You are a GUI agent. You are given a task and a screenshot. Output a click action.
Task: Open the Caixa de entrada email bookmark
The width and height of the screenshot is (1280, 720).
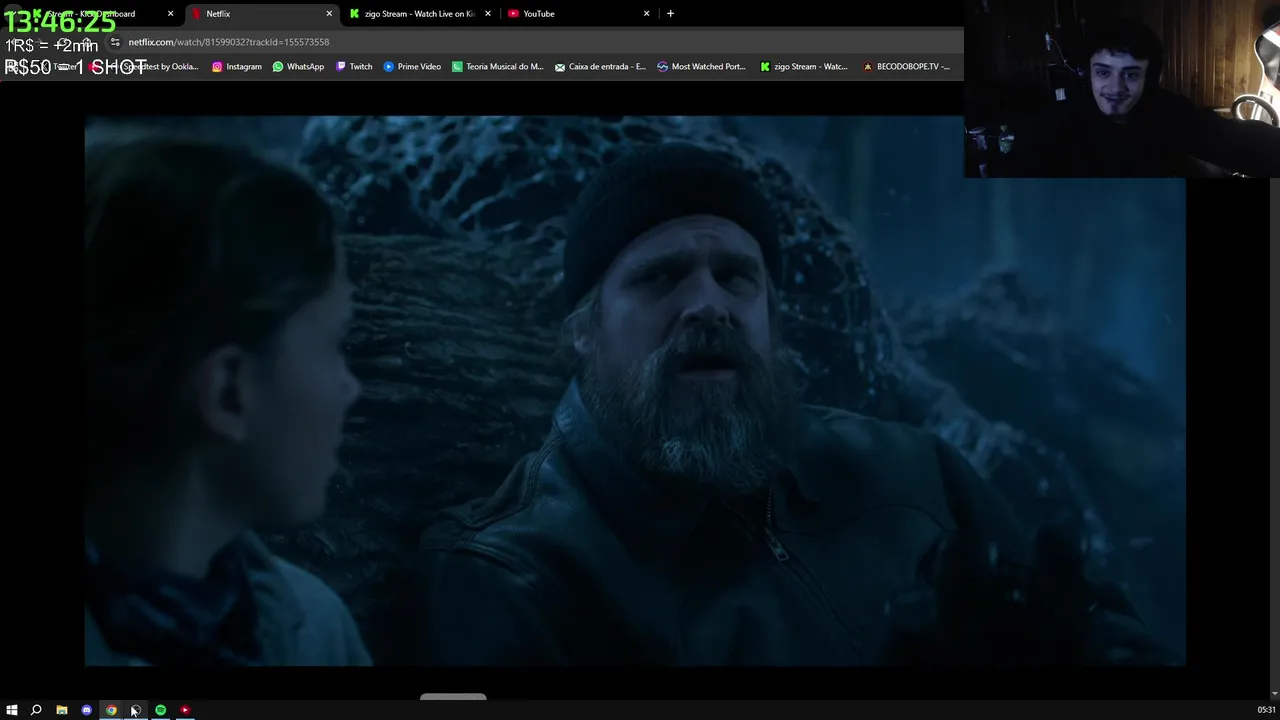(600, 67)
